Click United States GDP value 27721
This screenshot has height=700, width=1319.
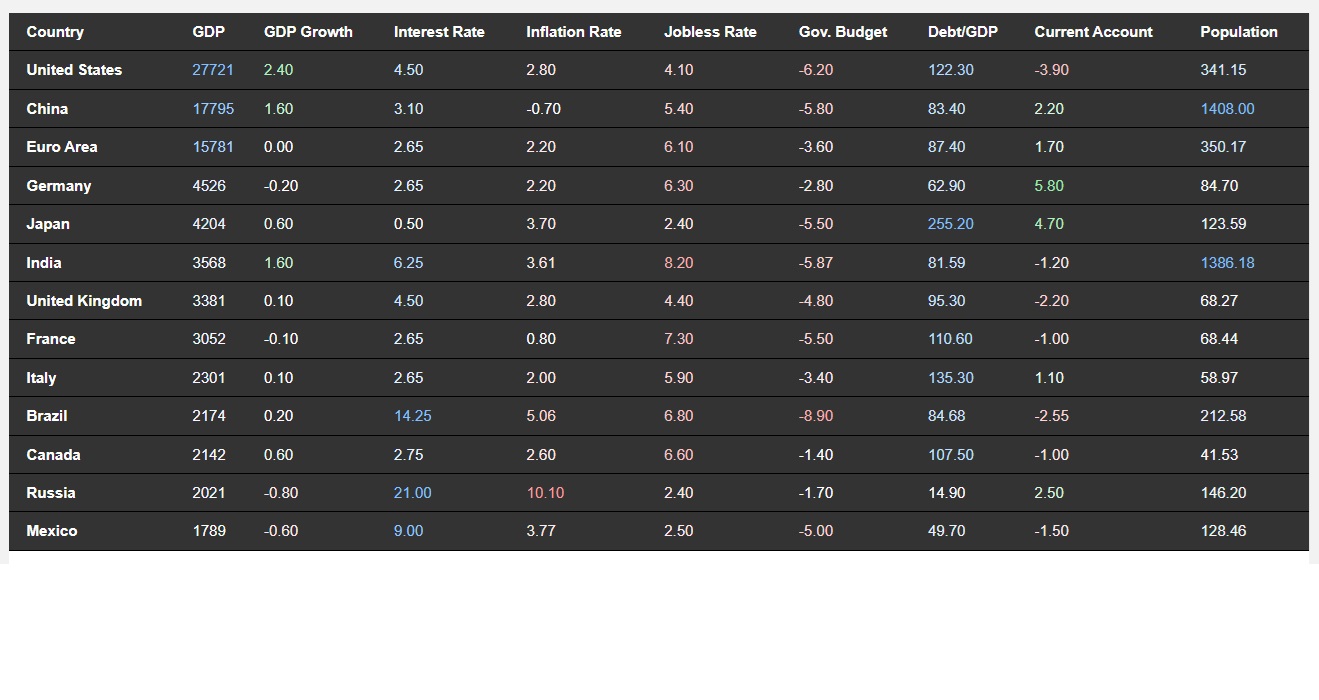click(x=213, y=70)
